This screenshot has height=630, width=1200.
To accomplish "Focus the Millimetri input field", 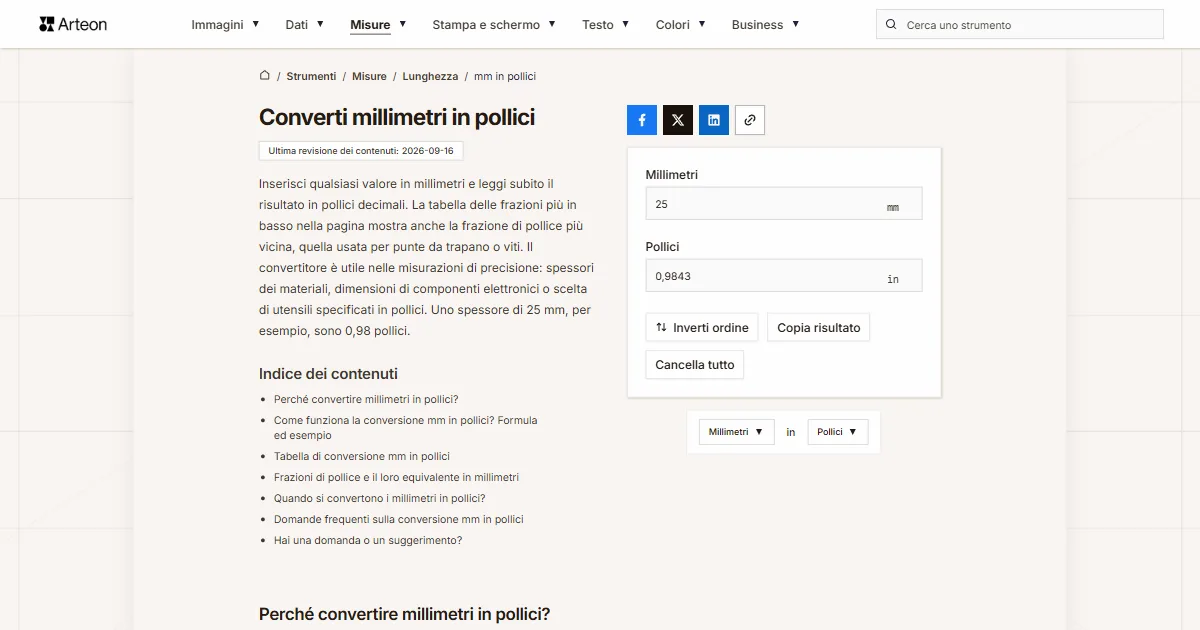I will pyautogui.click(x=784, y=204).
